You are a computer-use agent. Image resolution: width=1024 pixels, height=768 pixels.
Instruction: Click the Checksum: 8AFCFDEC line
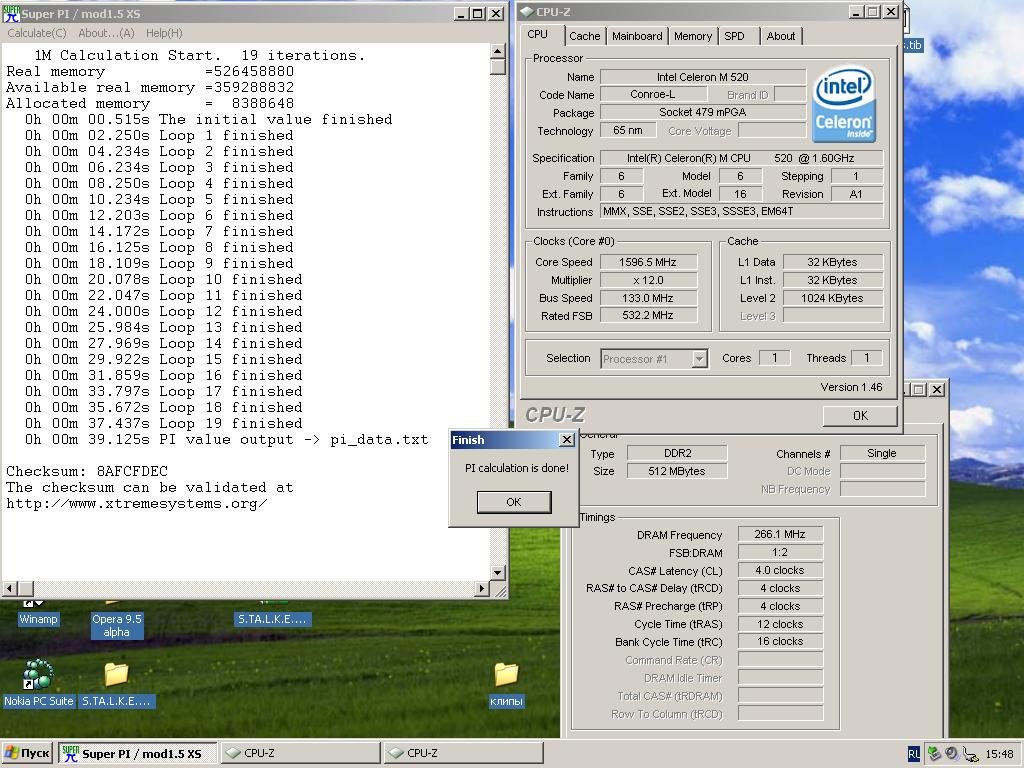click(87, 472)
